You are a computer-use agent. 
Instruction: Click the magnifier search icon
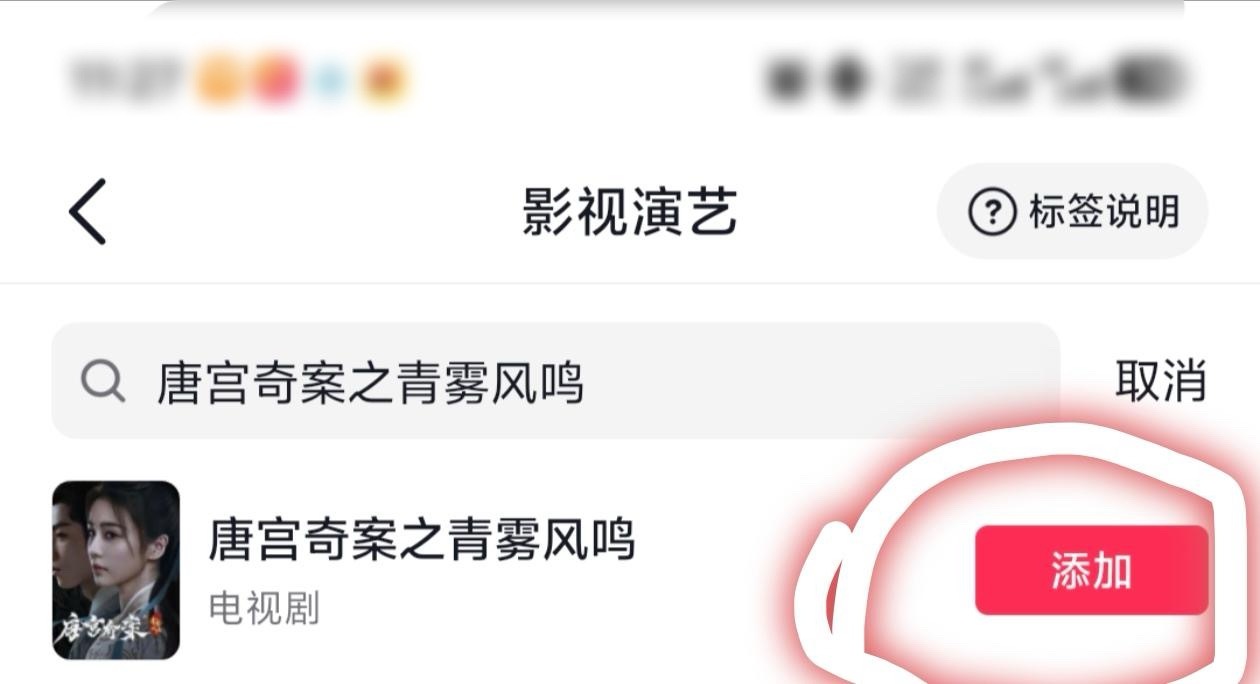(103, 382)
